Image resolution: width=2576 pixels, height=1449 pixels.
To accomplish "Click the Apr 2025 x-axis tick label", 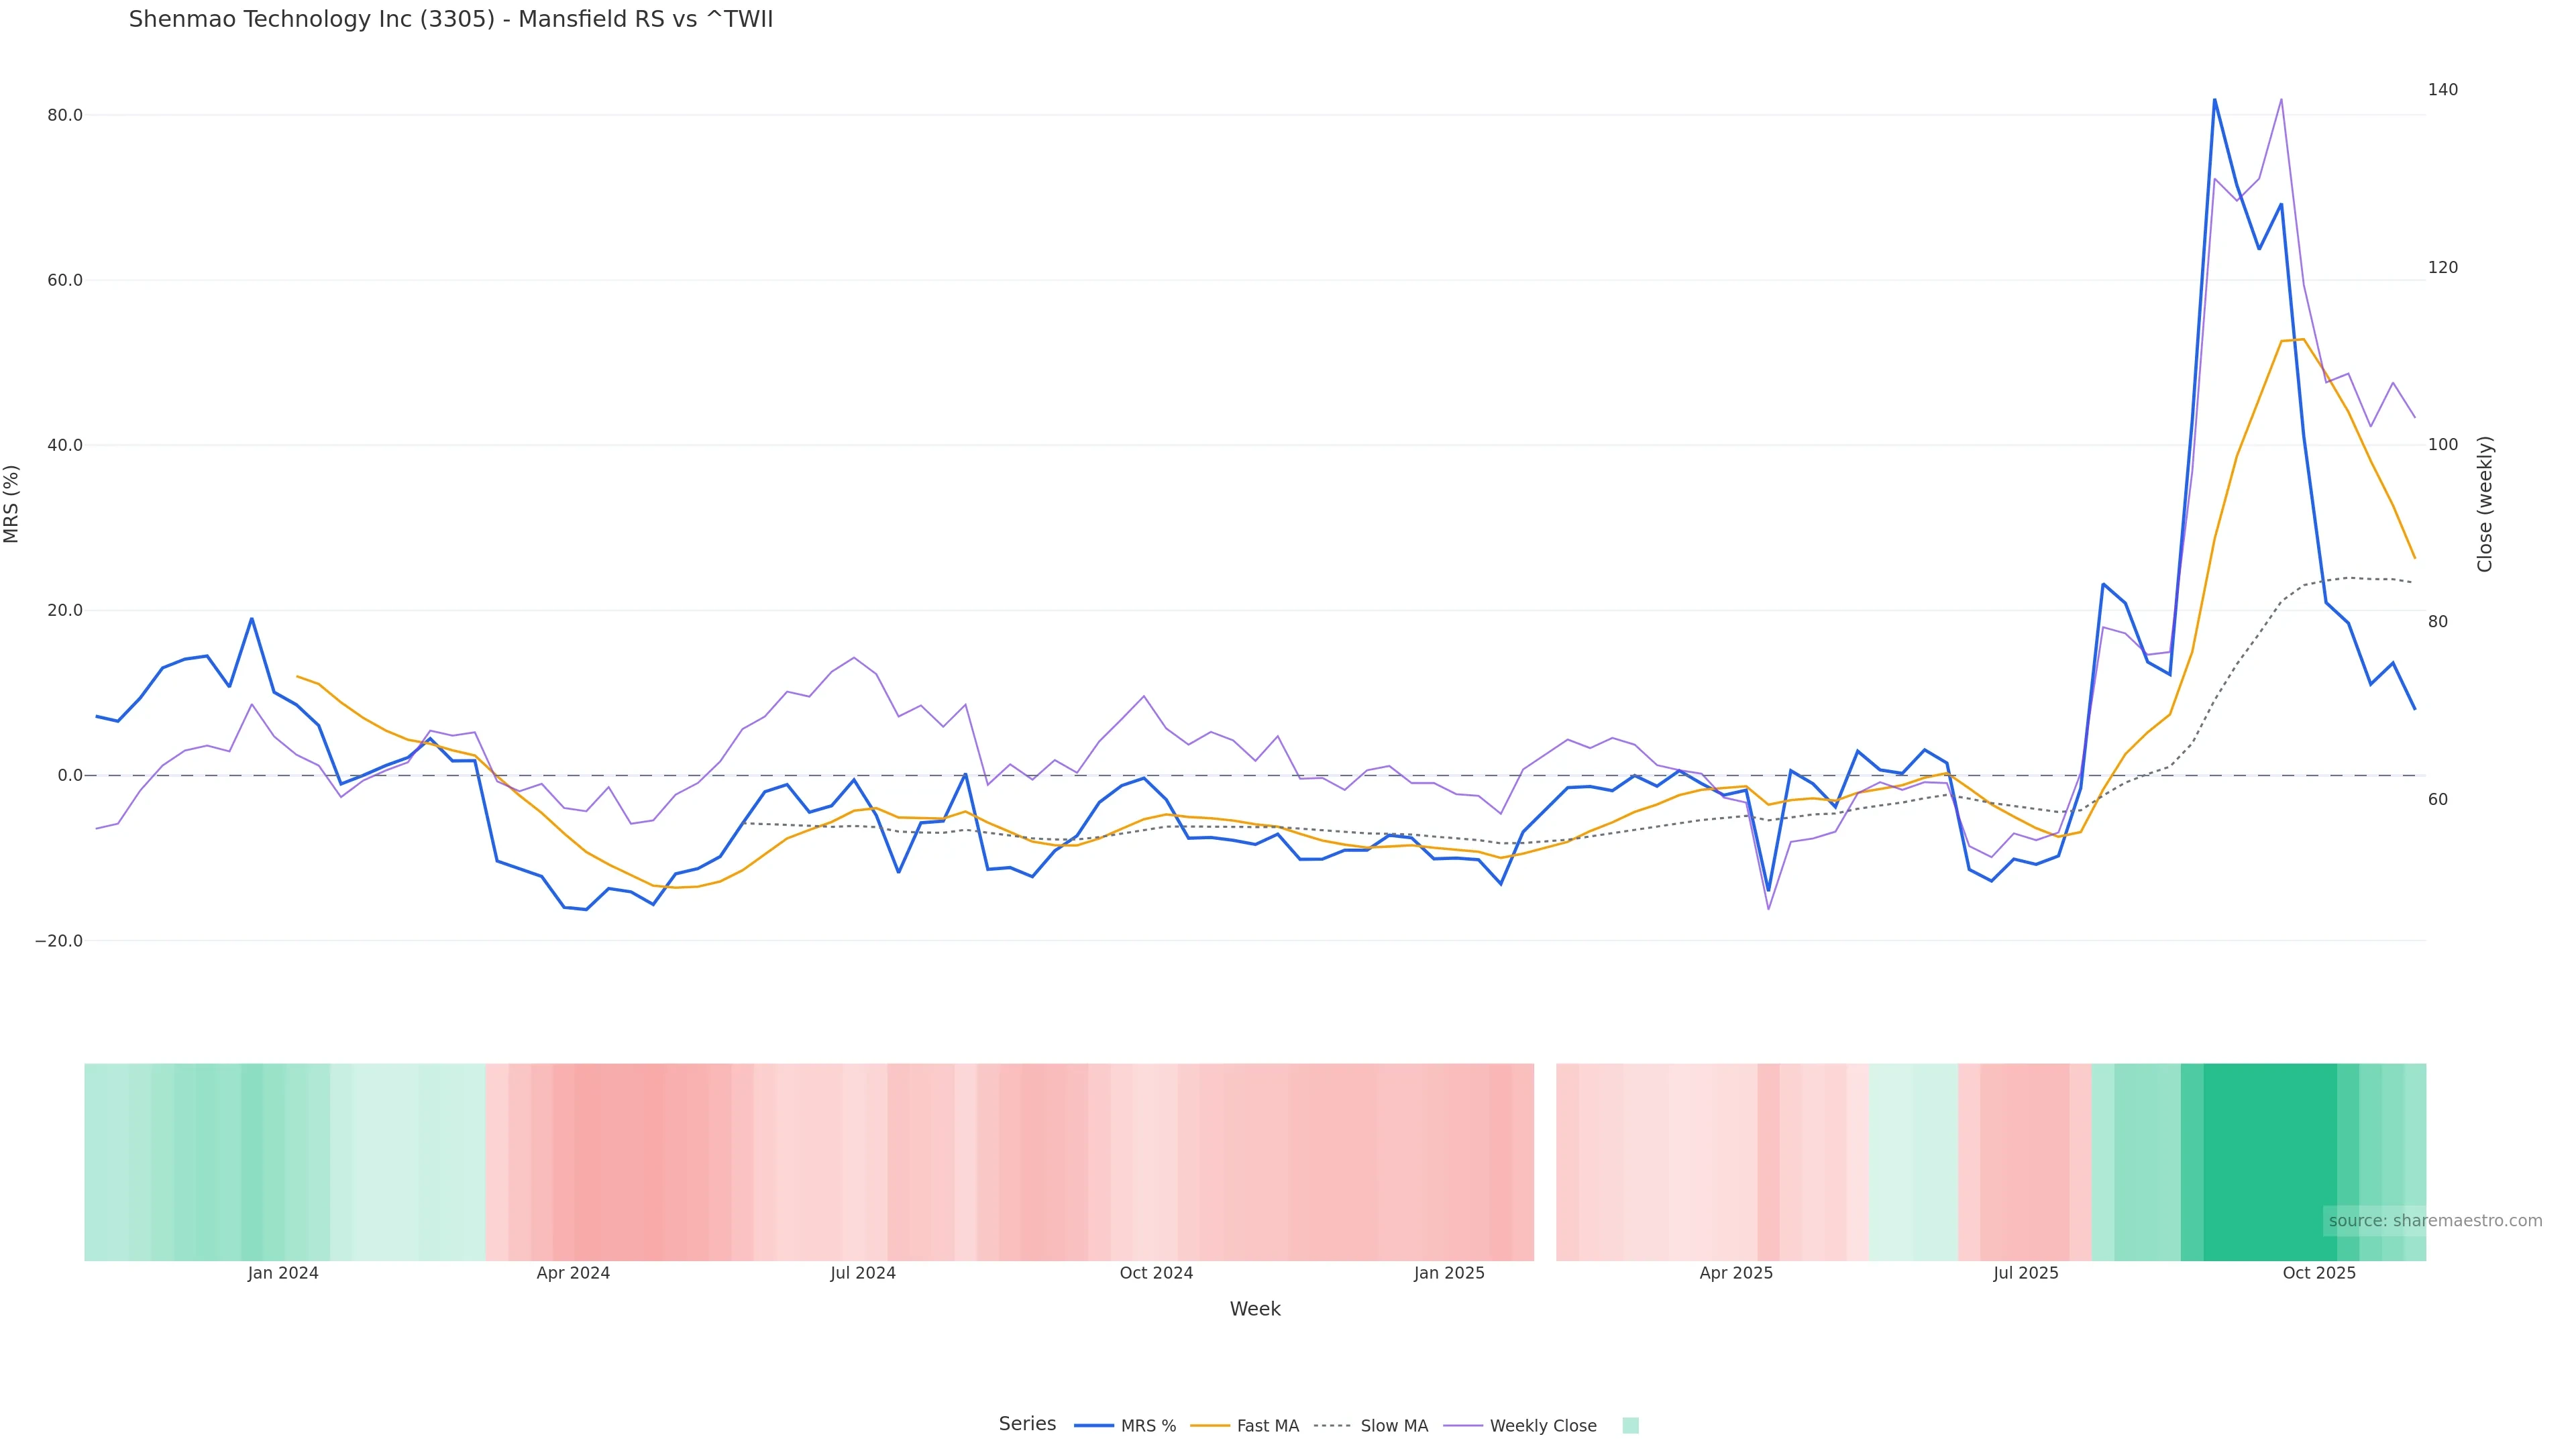I will click(x=1736, y=1274).
